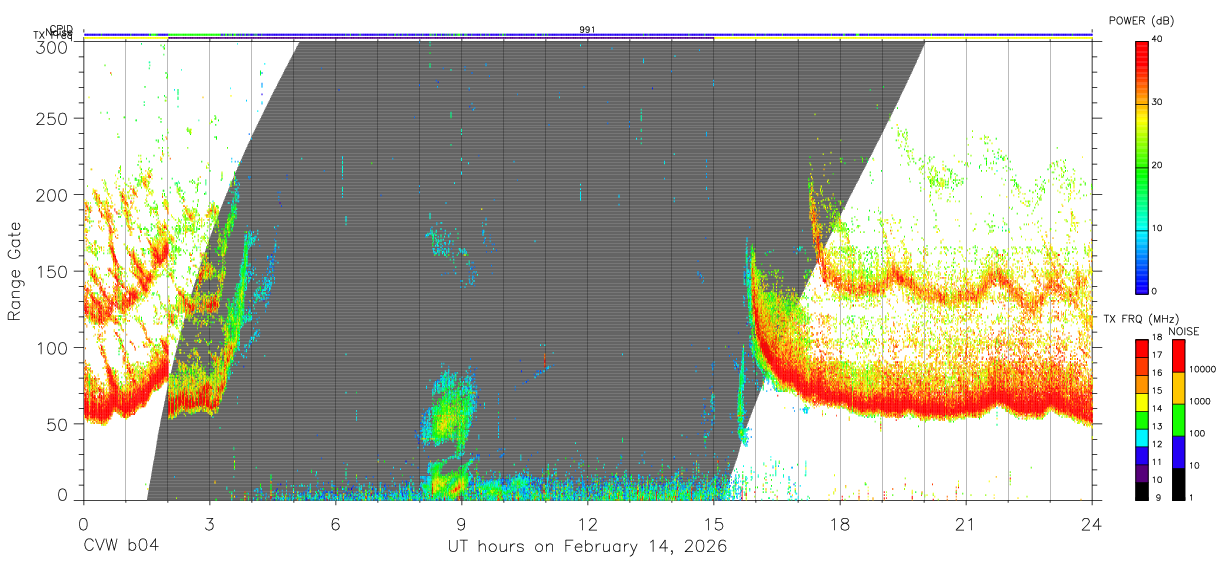Click the '21' tick label on the UT hours axis
Viewport: 1228px width, 567px height.
[x=966, y=522]
